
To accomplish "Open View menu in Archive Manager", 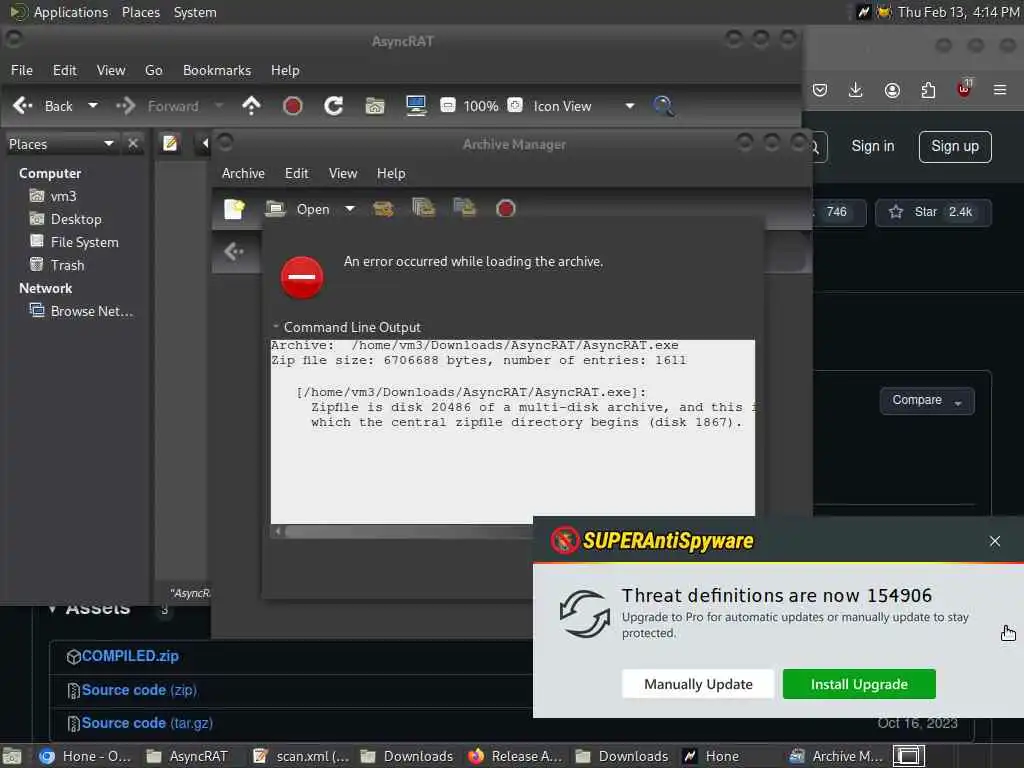I will click(343, 173).
